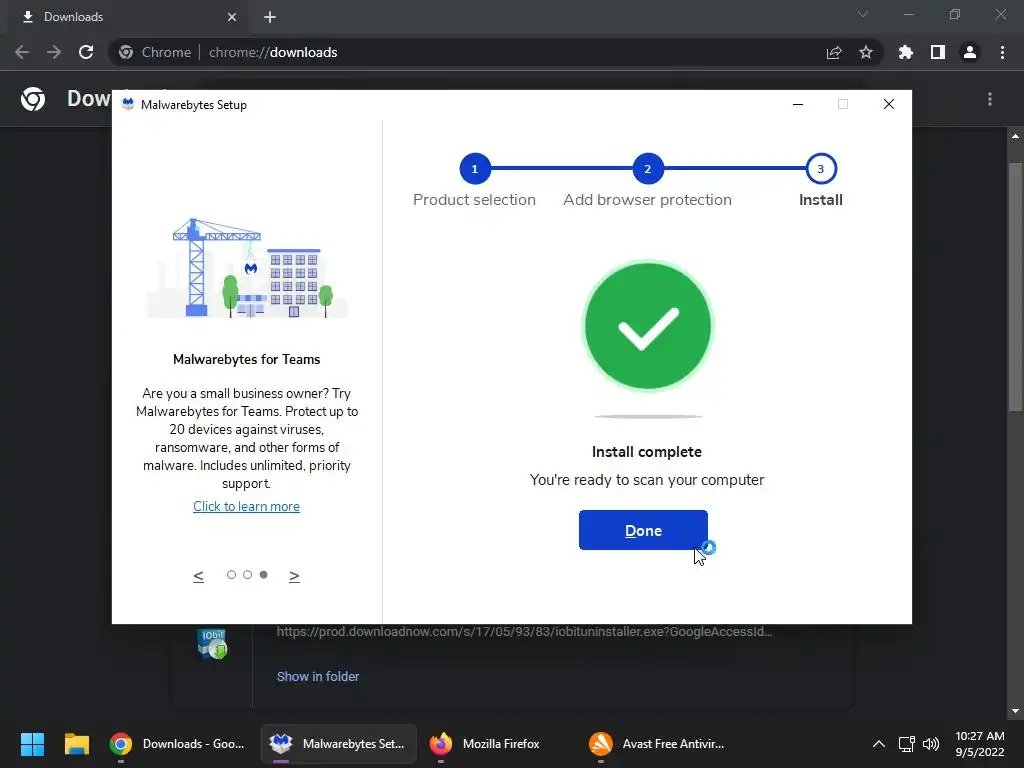Click the volume speaker tray icon

click(x=931, y=744)
